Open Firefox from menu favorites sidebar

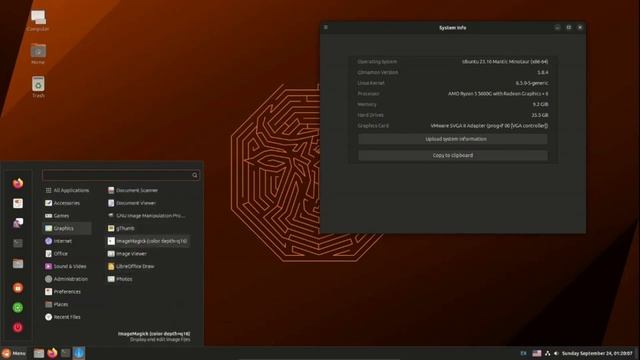(x=18, y=183)
